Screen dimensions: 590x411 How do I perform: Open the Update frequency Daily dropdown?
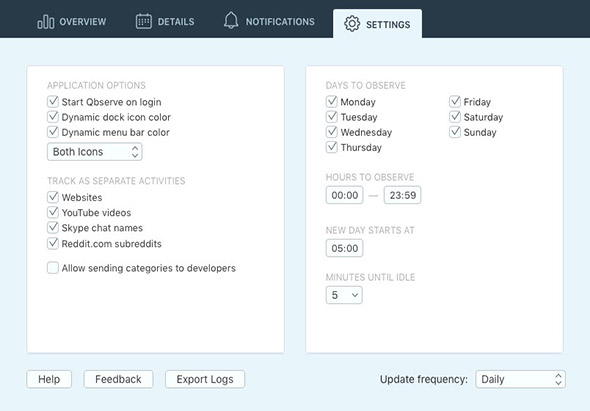coord(520,379)
